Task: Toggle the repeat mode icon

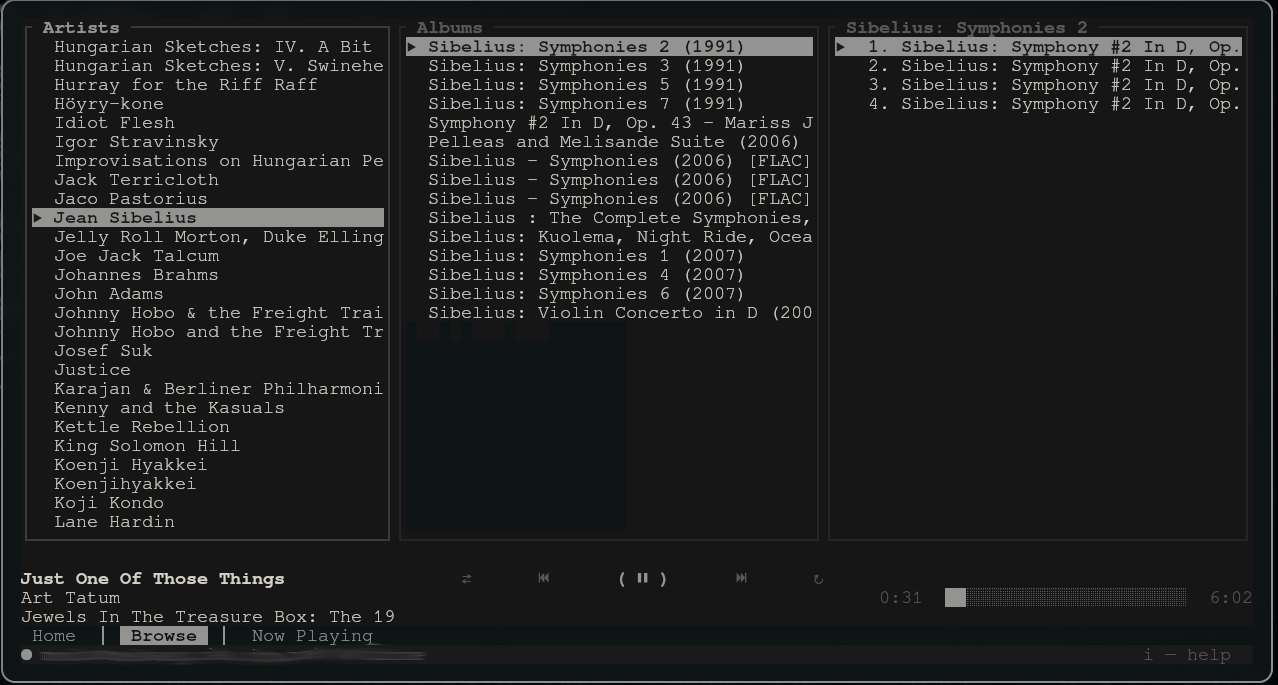Action: 818,578
